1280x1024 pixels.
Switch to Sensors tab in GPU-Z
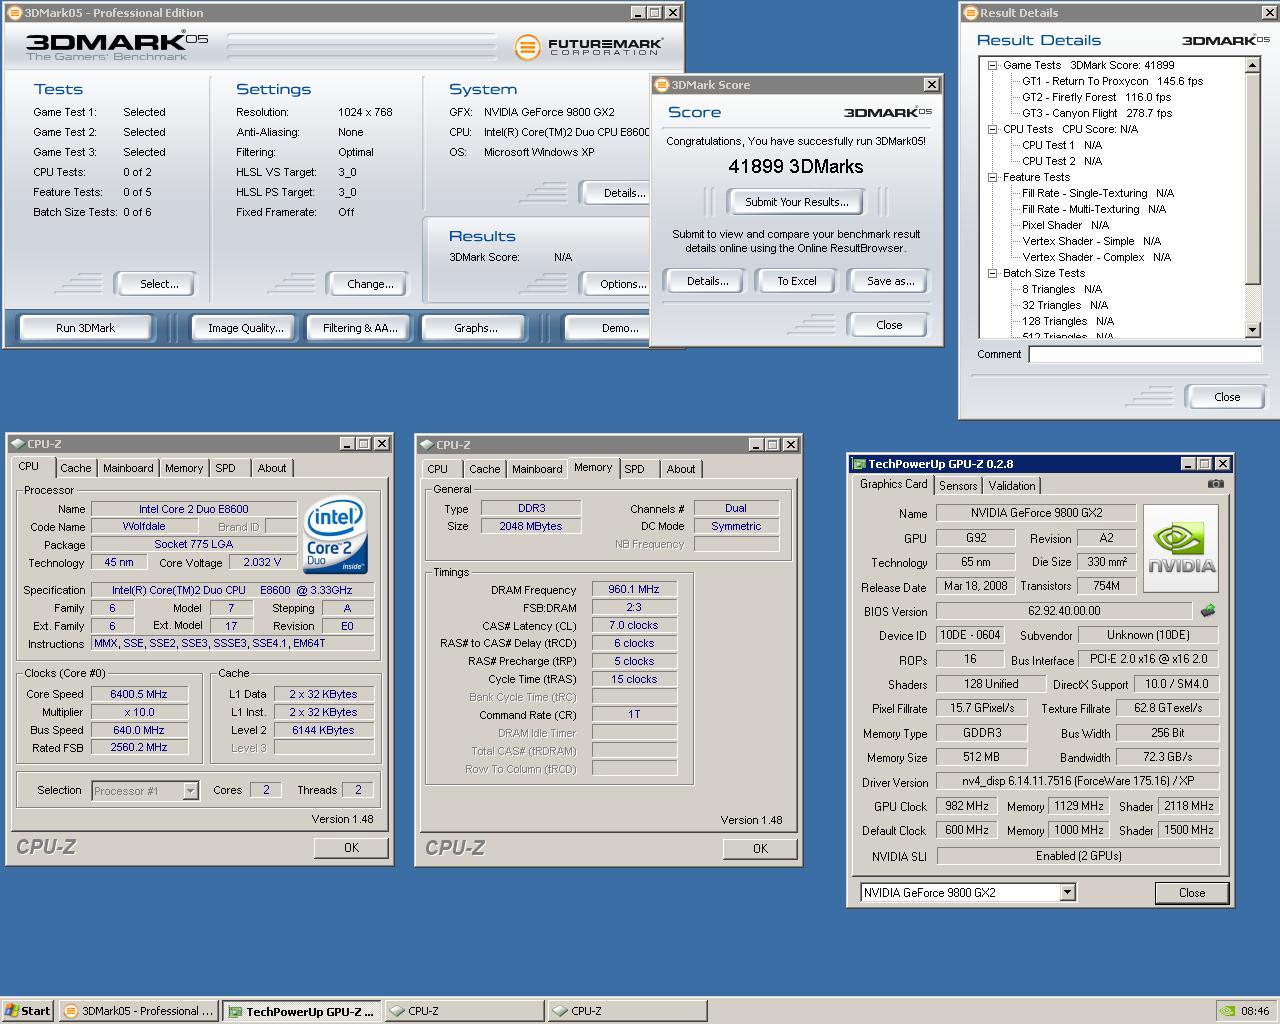958,486
